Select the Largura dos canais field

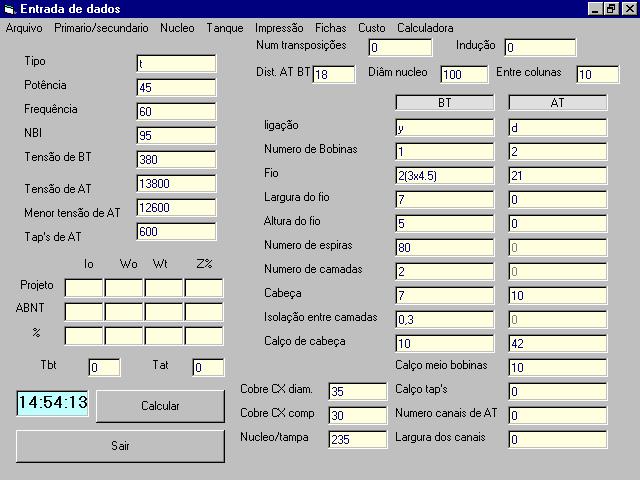coord(558,440)
